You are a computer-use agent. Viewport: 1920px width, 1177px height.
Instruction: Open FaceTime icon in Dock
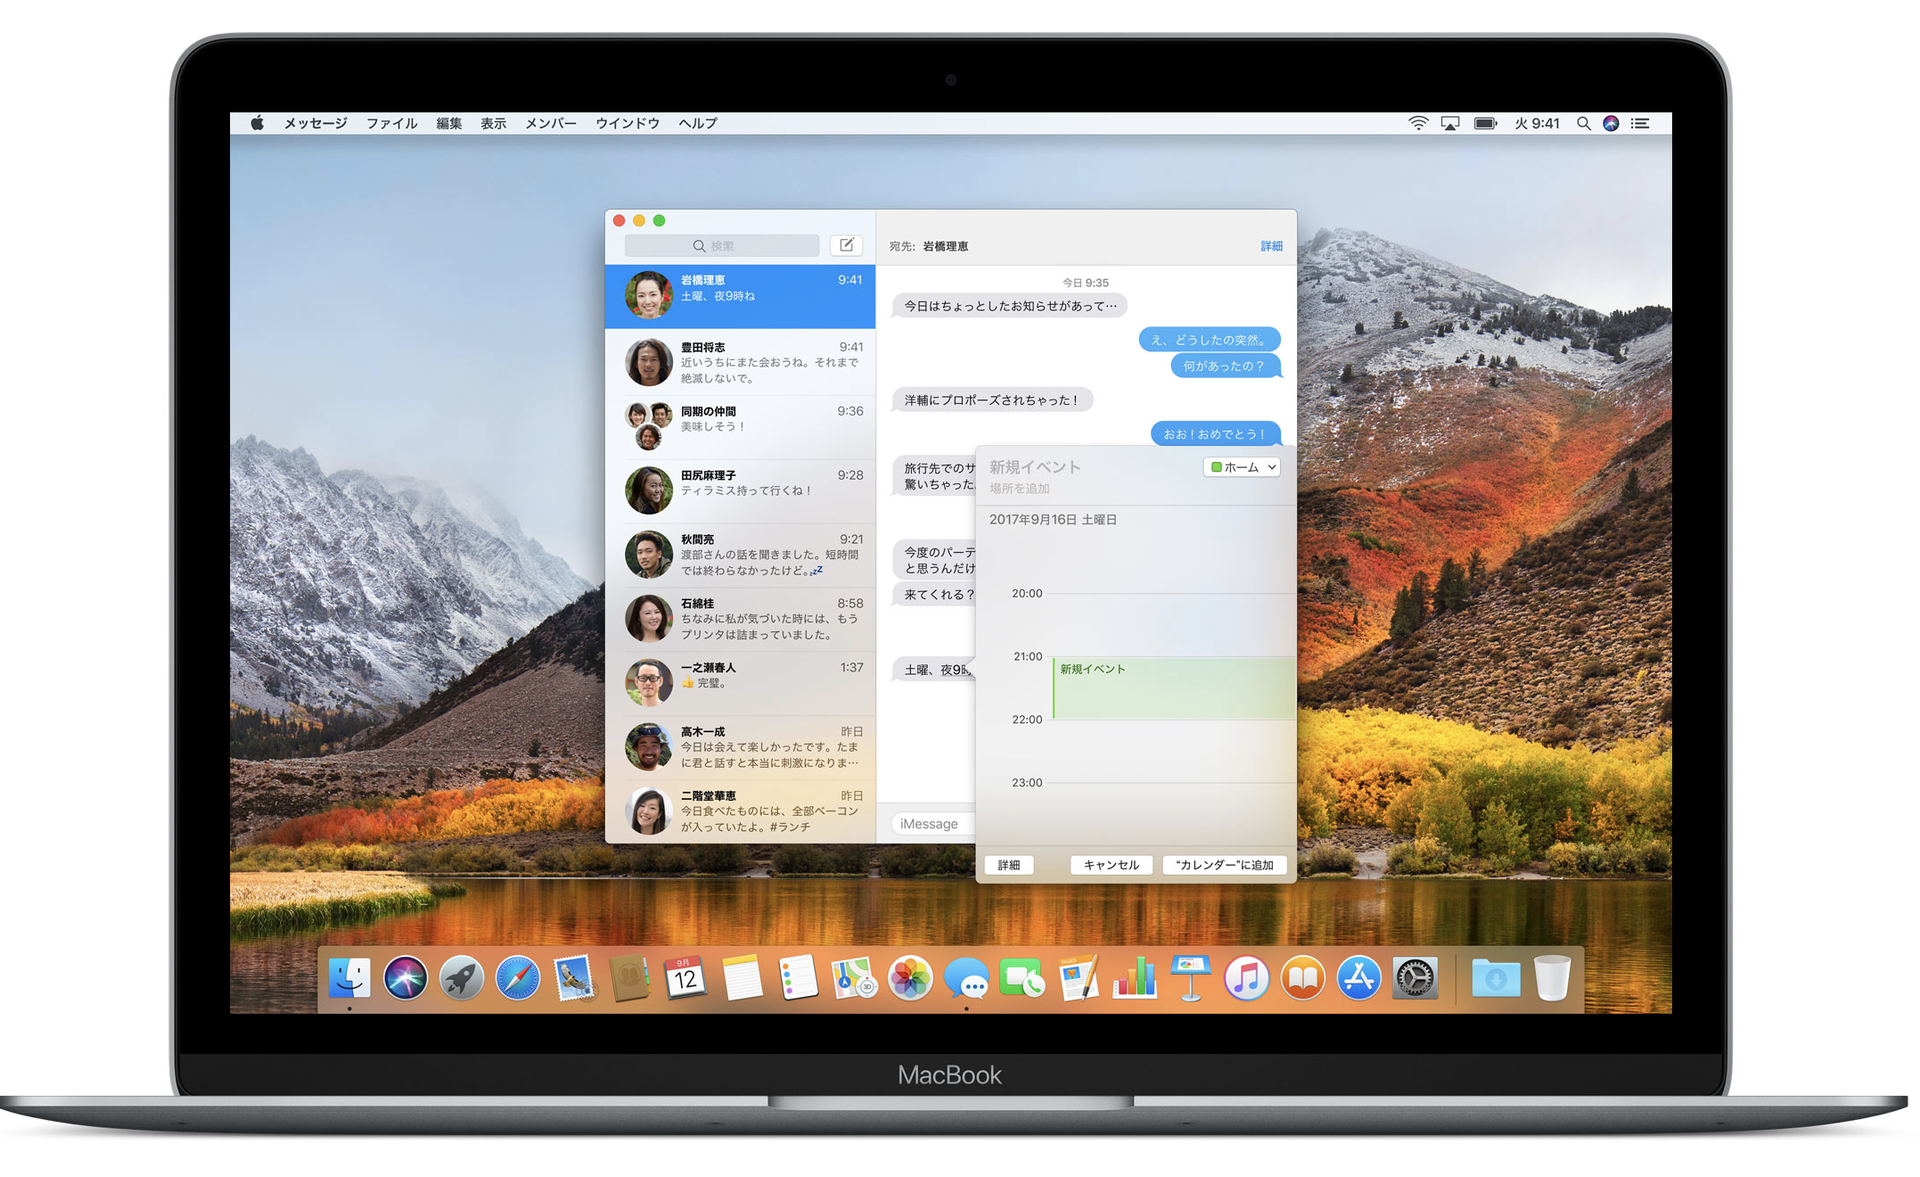pyautogui.click(x=1022, y=977)
